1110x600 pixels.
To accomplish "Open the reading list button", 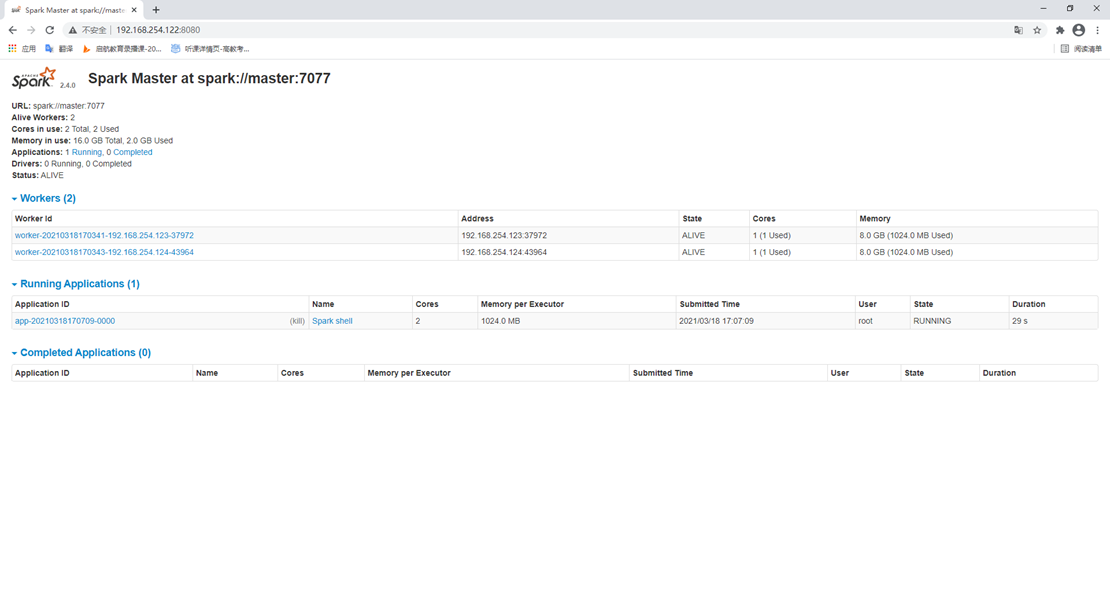I will (x=1081, y=49).
